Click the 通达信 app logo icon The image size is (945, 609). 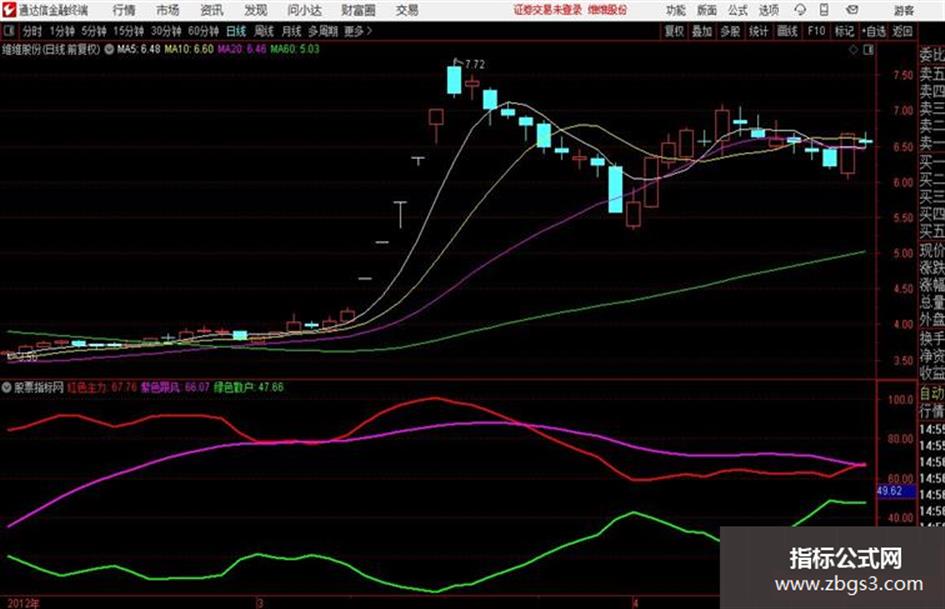[x=9, y=10]
